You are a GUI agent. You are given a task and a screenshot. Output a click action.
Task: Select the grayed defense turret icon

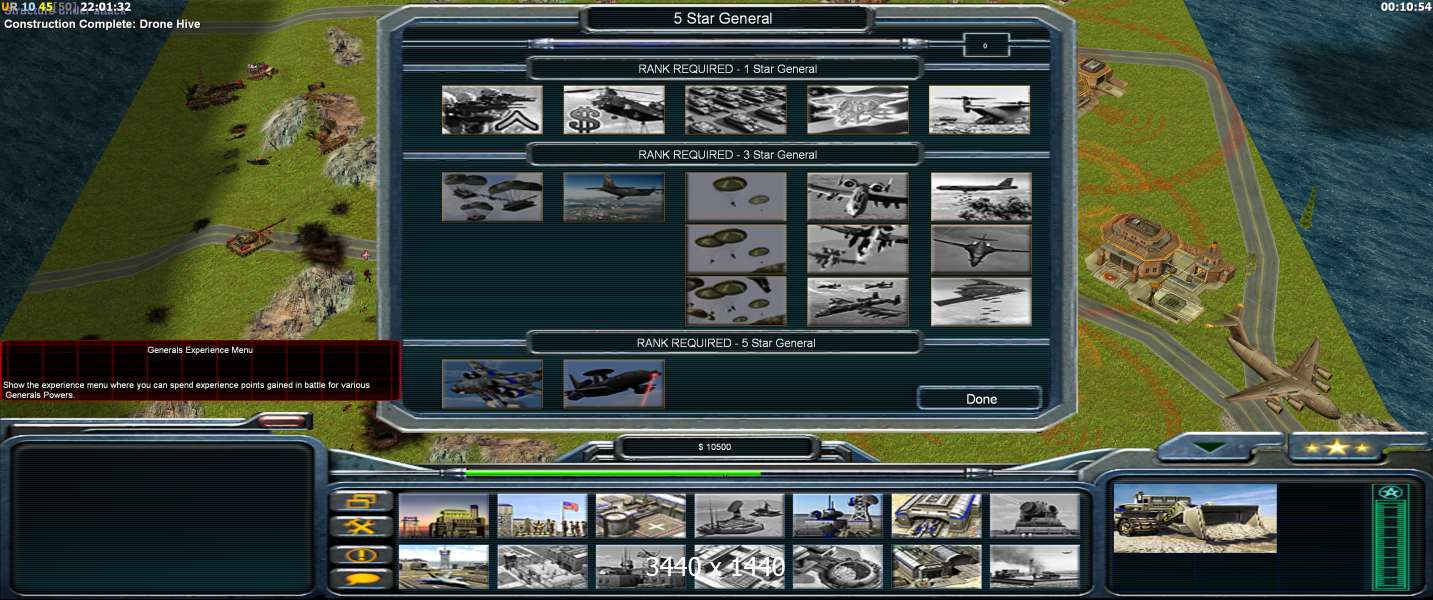pyautogui.click(x=1035, y=515)
